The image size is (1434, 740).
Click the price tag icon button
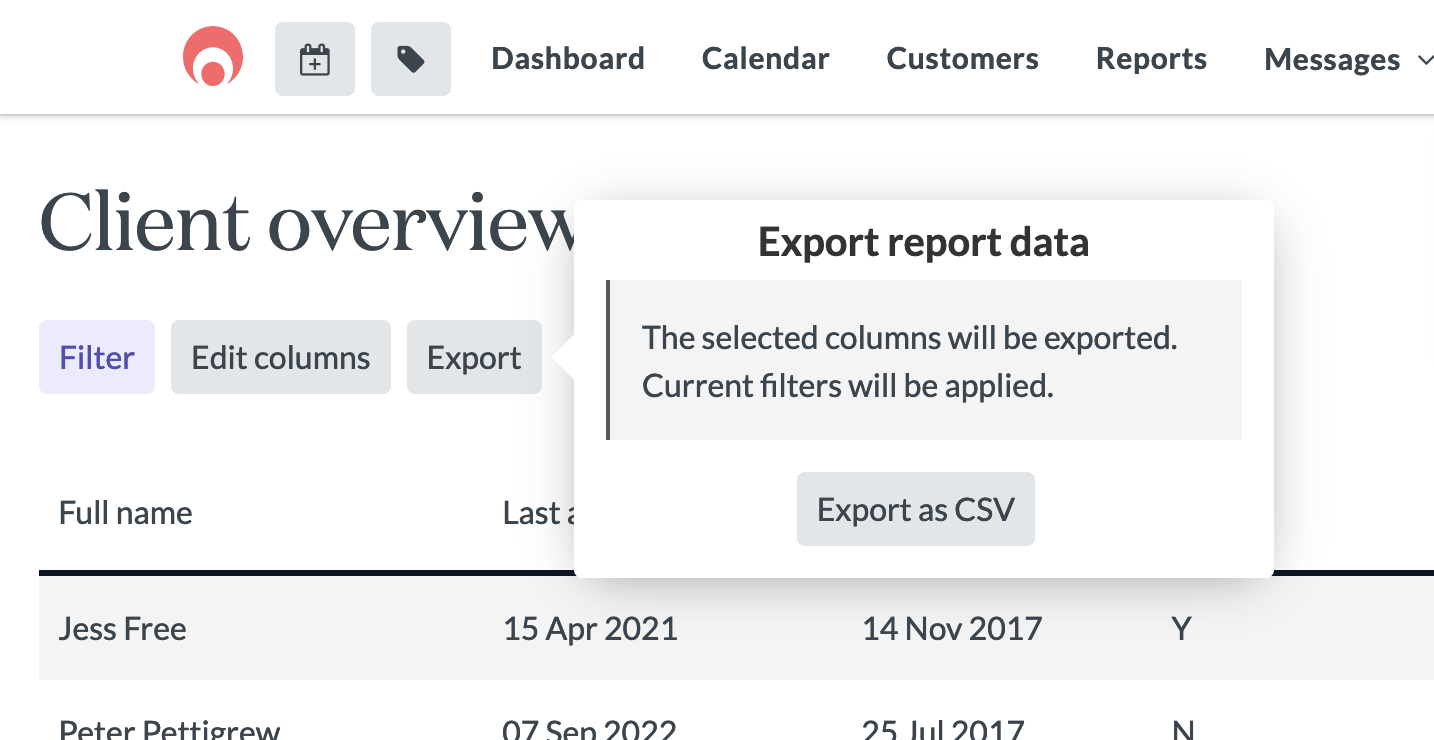(x=411, y=59)
